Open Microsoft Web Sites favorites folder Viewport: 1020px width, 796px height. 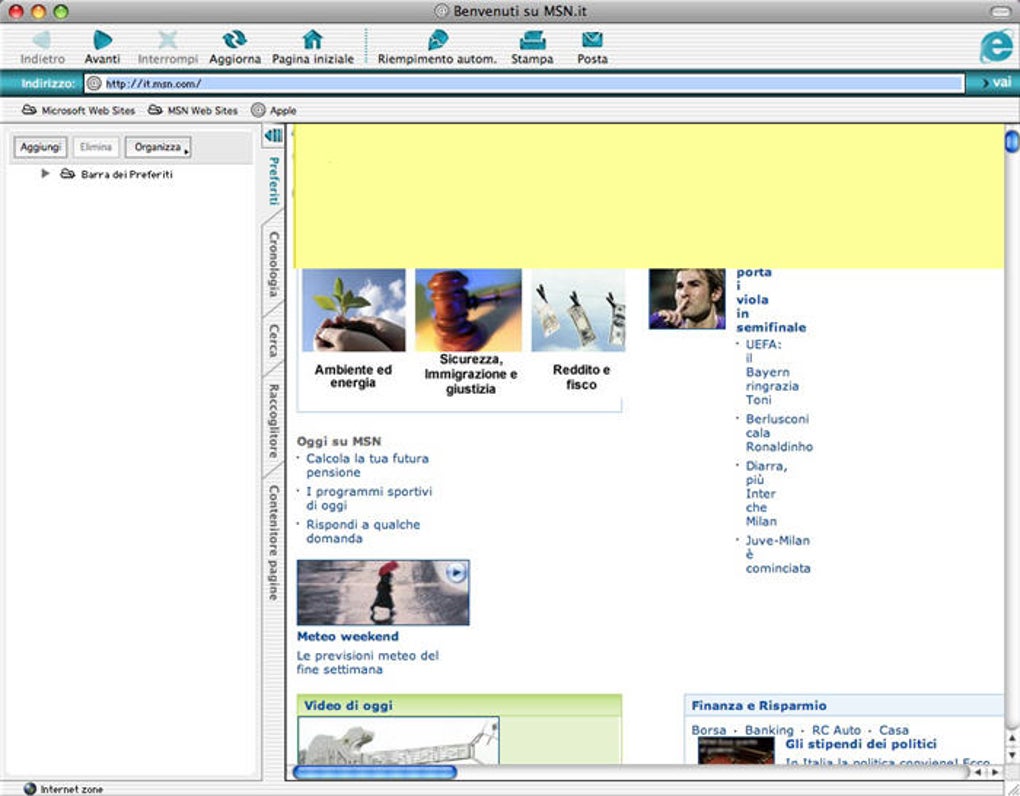tap(79, 111)
